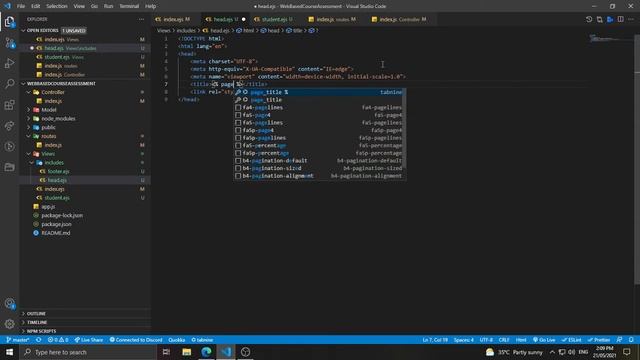Open the Explorer view in activity bar
This screenshot has width=640, height=360.
coord(9,22)
